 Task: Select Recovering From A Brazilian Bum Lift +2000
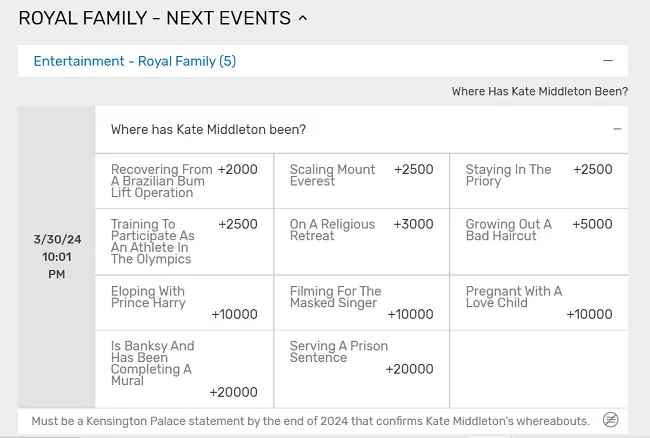point(184,181)
